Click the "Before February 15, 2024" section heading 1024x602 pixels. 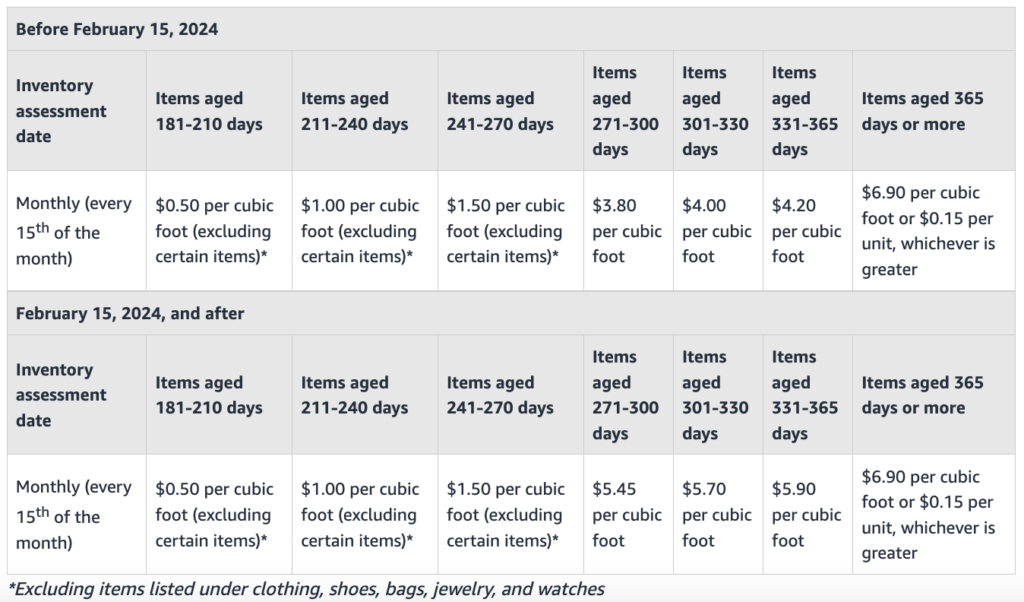(117, 29)
